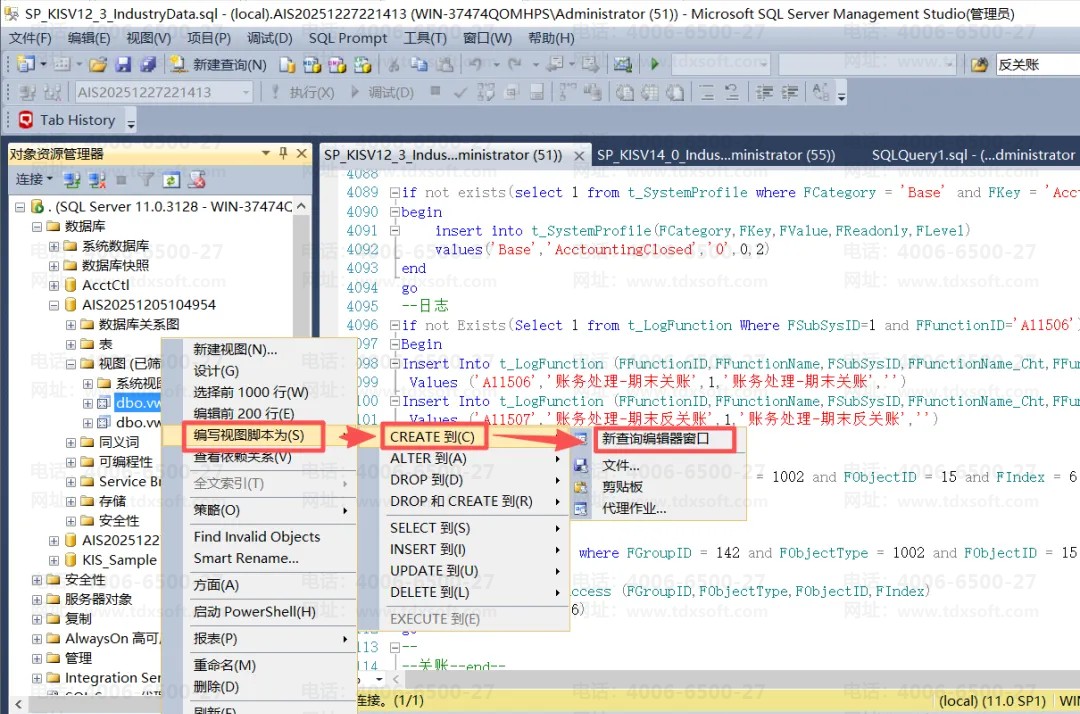Open the 工具(T) menu

pyautogui.click(x=424, y=38)
